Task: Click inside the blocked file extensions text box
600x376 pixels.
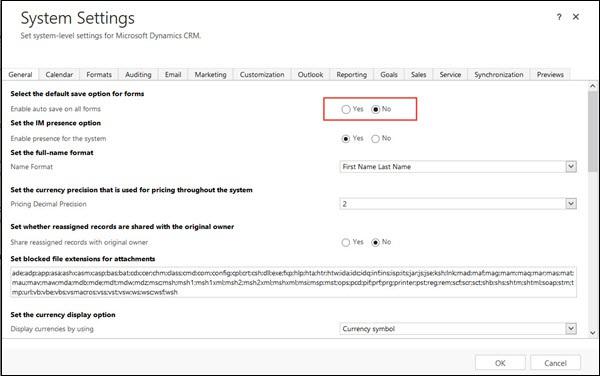Action: (293, 282)
